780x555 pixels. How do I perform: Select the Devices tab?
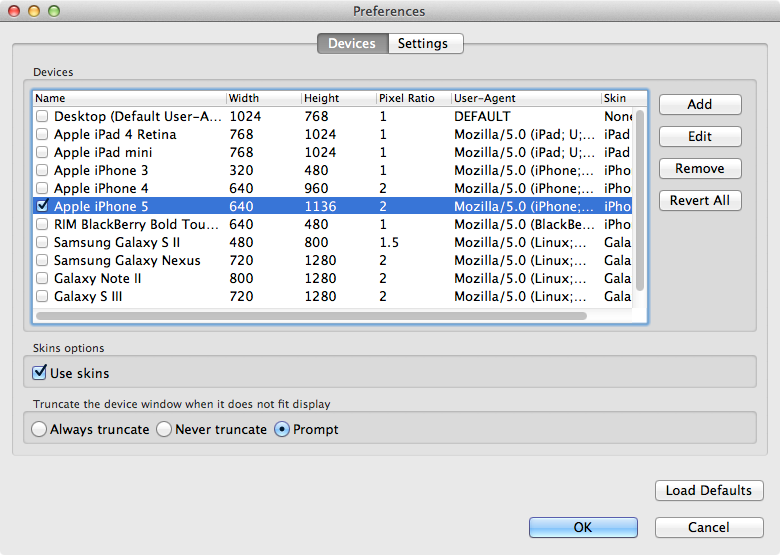point(353,44)
